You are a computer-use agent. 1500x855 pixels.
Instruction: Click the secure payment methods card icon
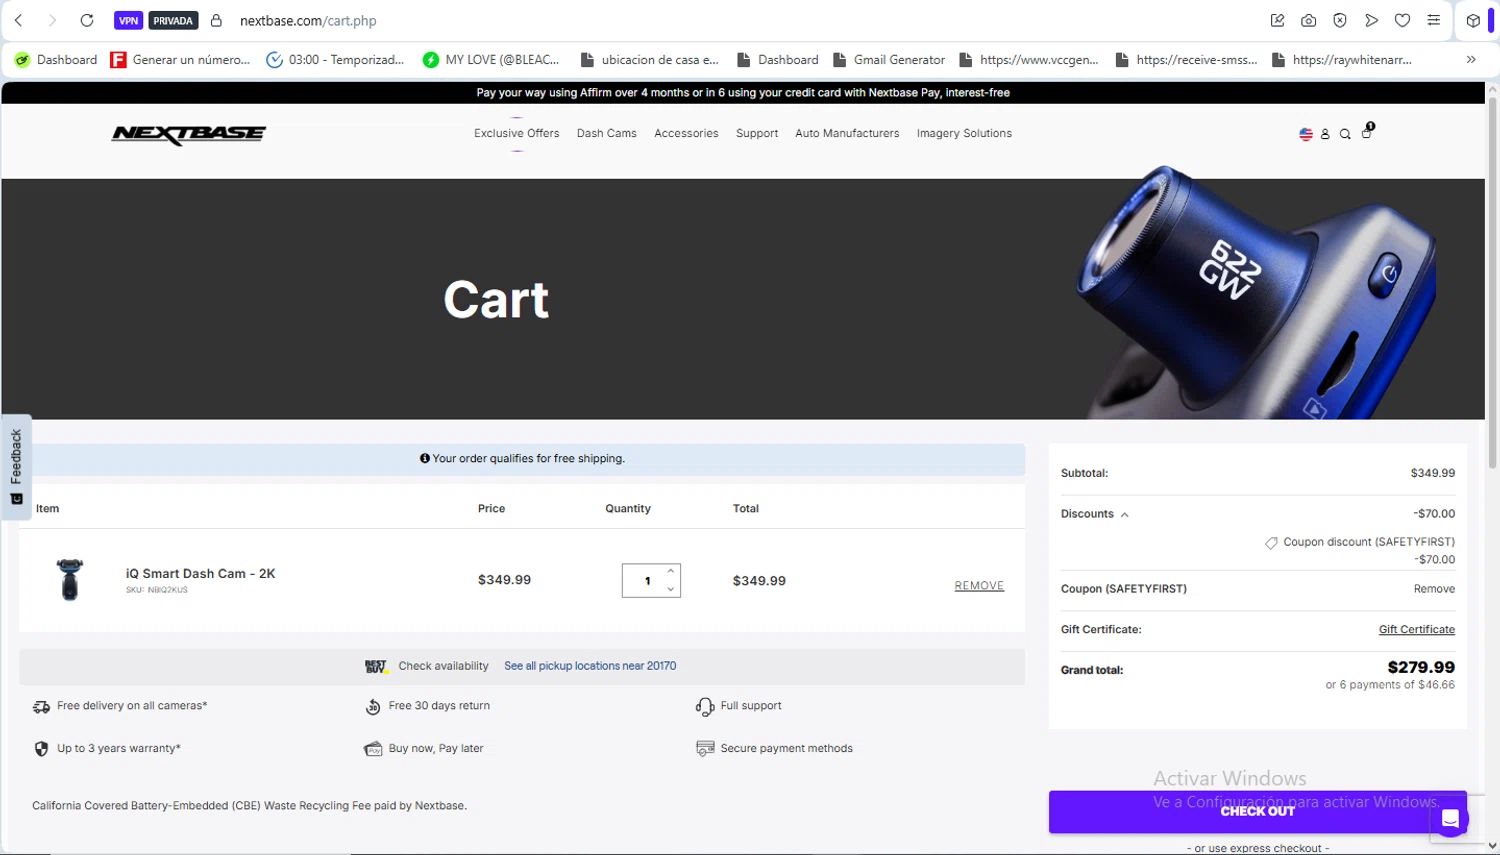[x=705, y=749]
